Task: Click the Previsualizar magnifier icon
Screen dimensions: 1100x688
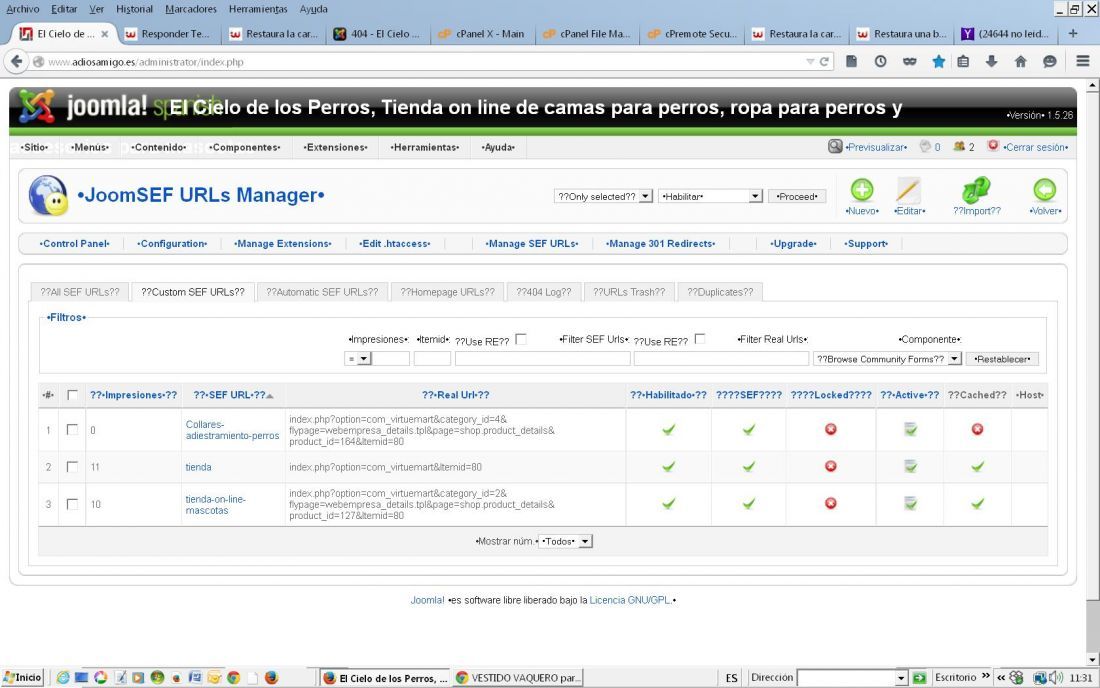Action: [835, 147]
